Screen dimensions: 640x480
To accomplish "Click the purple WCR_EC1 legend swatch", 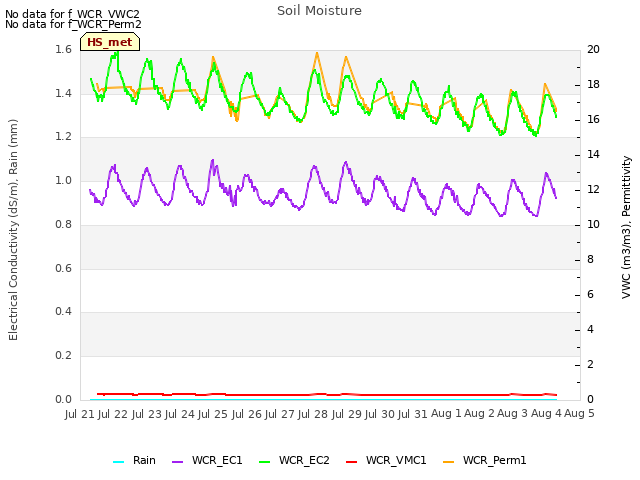I will [x=178, y=462].
